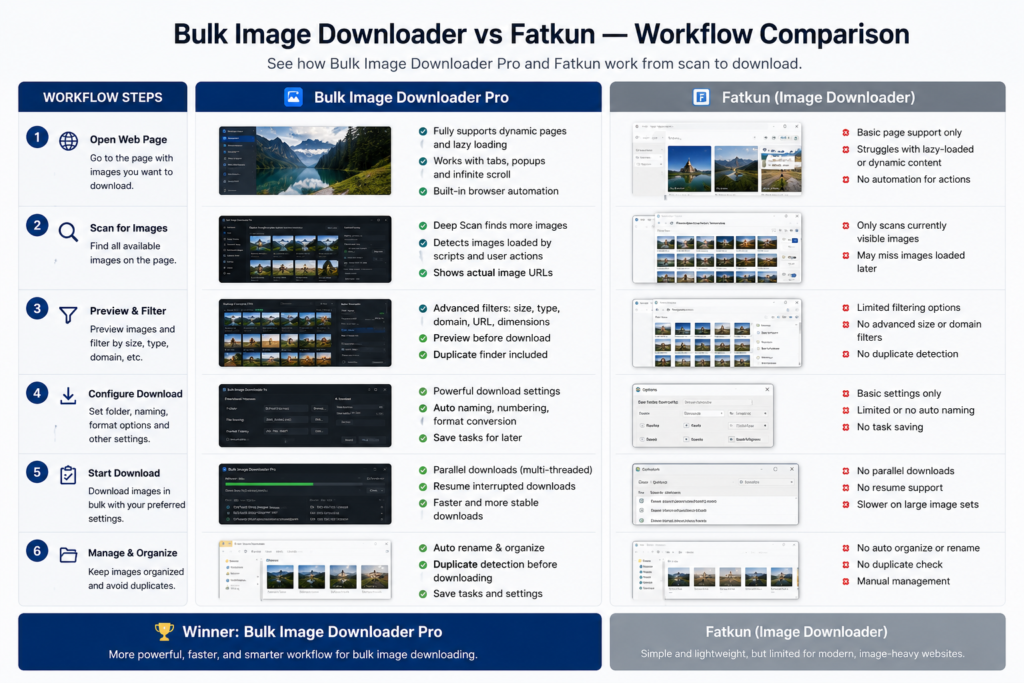Click text Only scans currently visible images
This screenshot has width=1024, height=683.
point(901,232)
